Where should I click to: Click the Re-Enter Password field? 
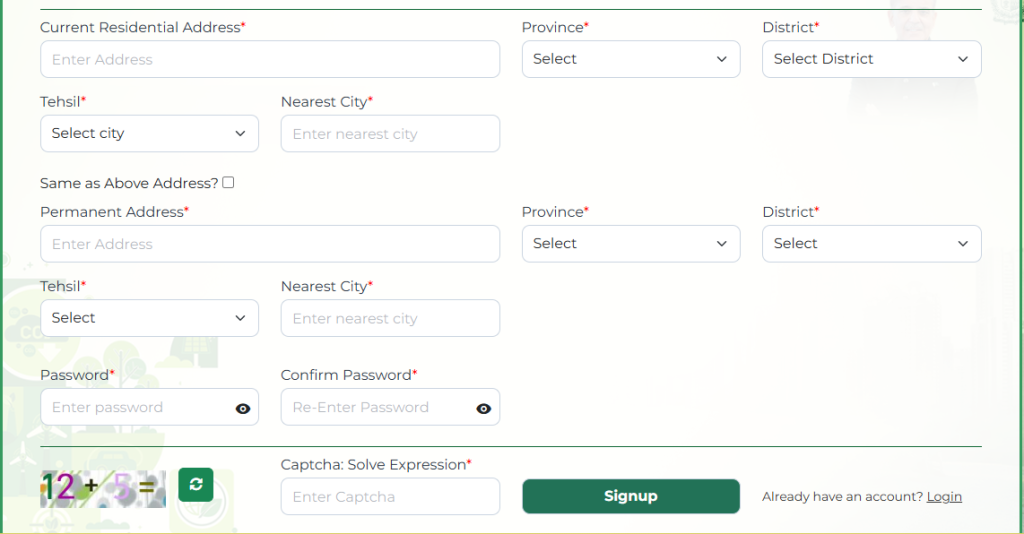(x=376, y=408)
